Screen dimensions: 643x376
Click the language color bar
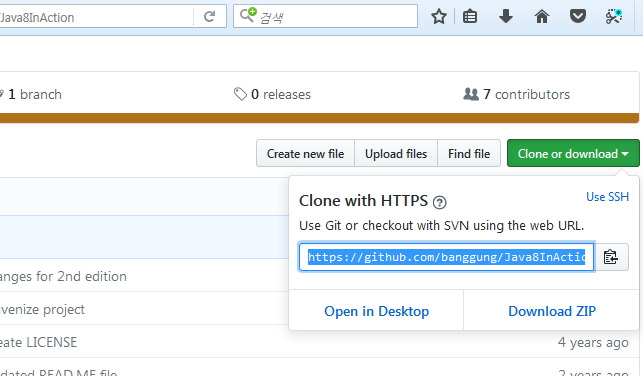coord(319,118)
